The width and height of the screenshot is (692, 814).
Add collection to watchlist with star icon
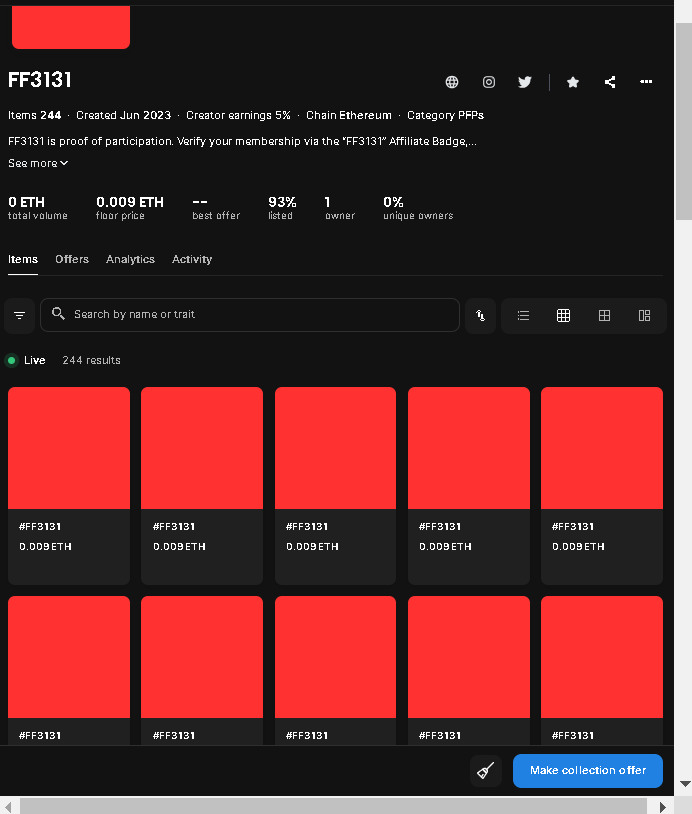573,82
